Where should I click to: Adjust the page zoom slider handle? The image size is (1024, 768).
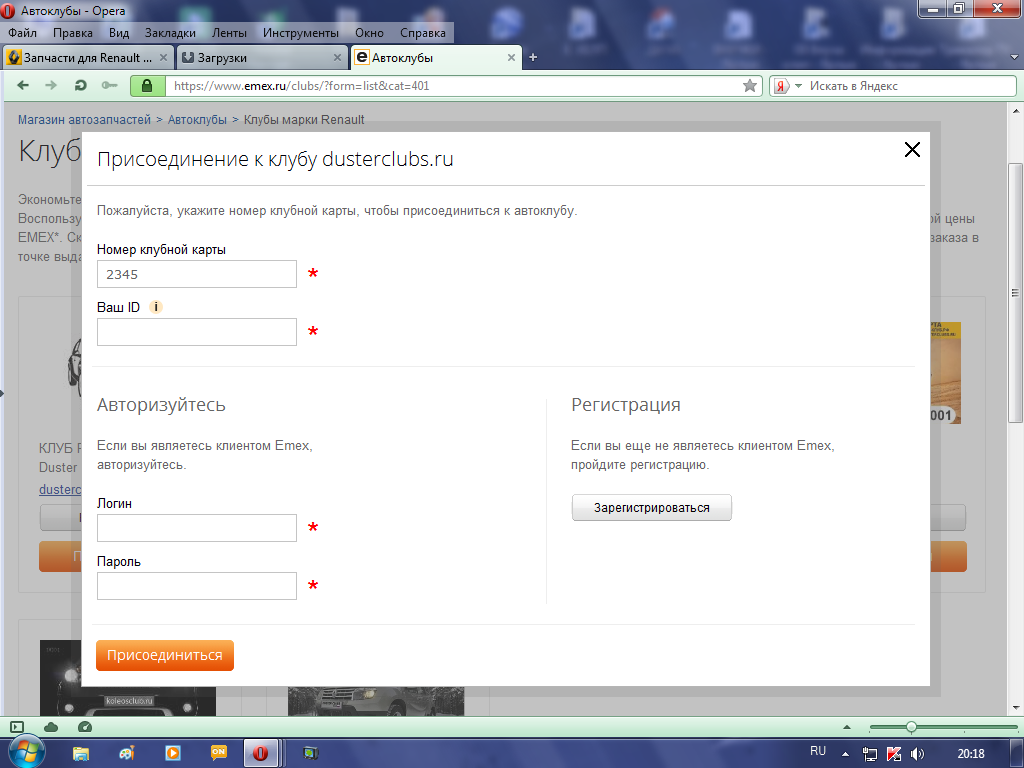tap(911, 727)
